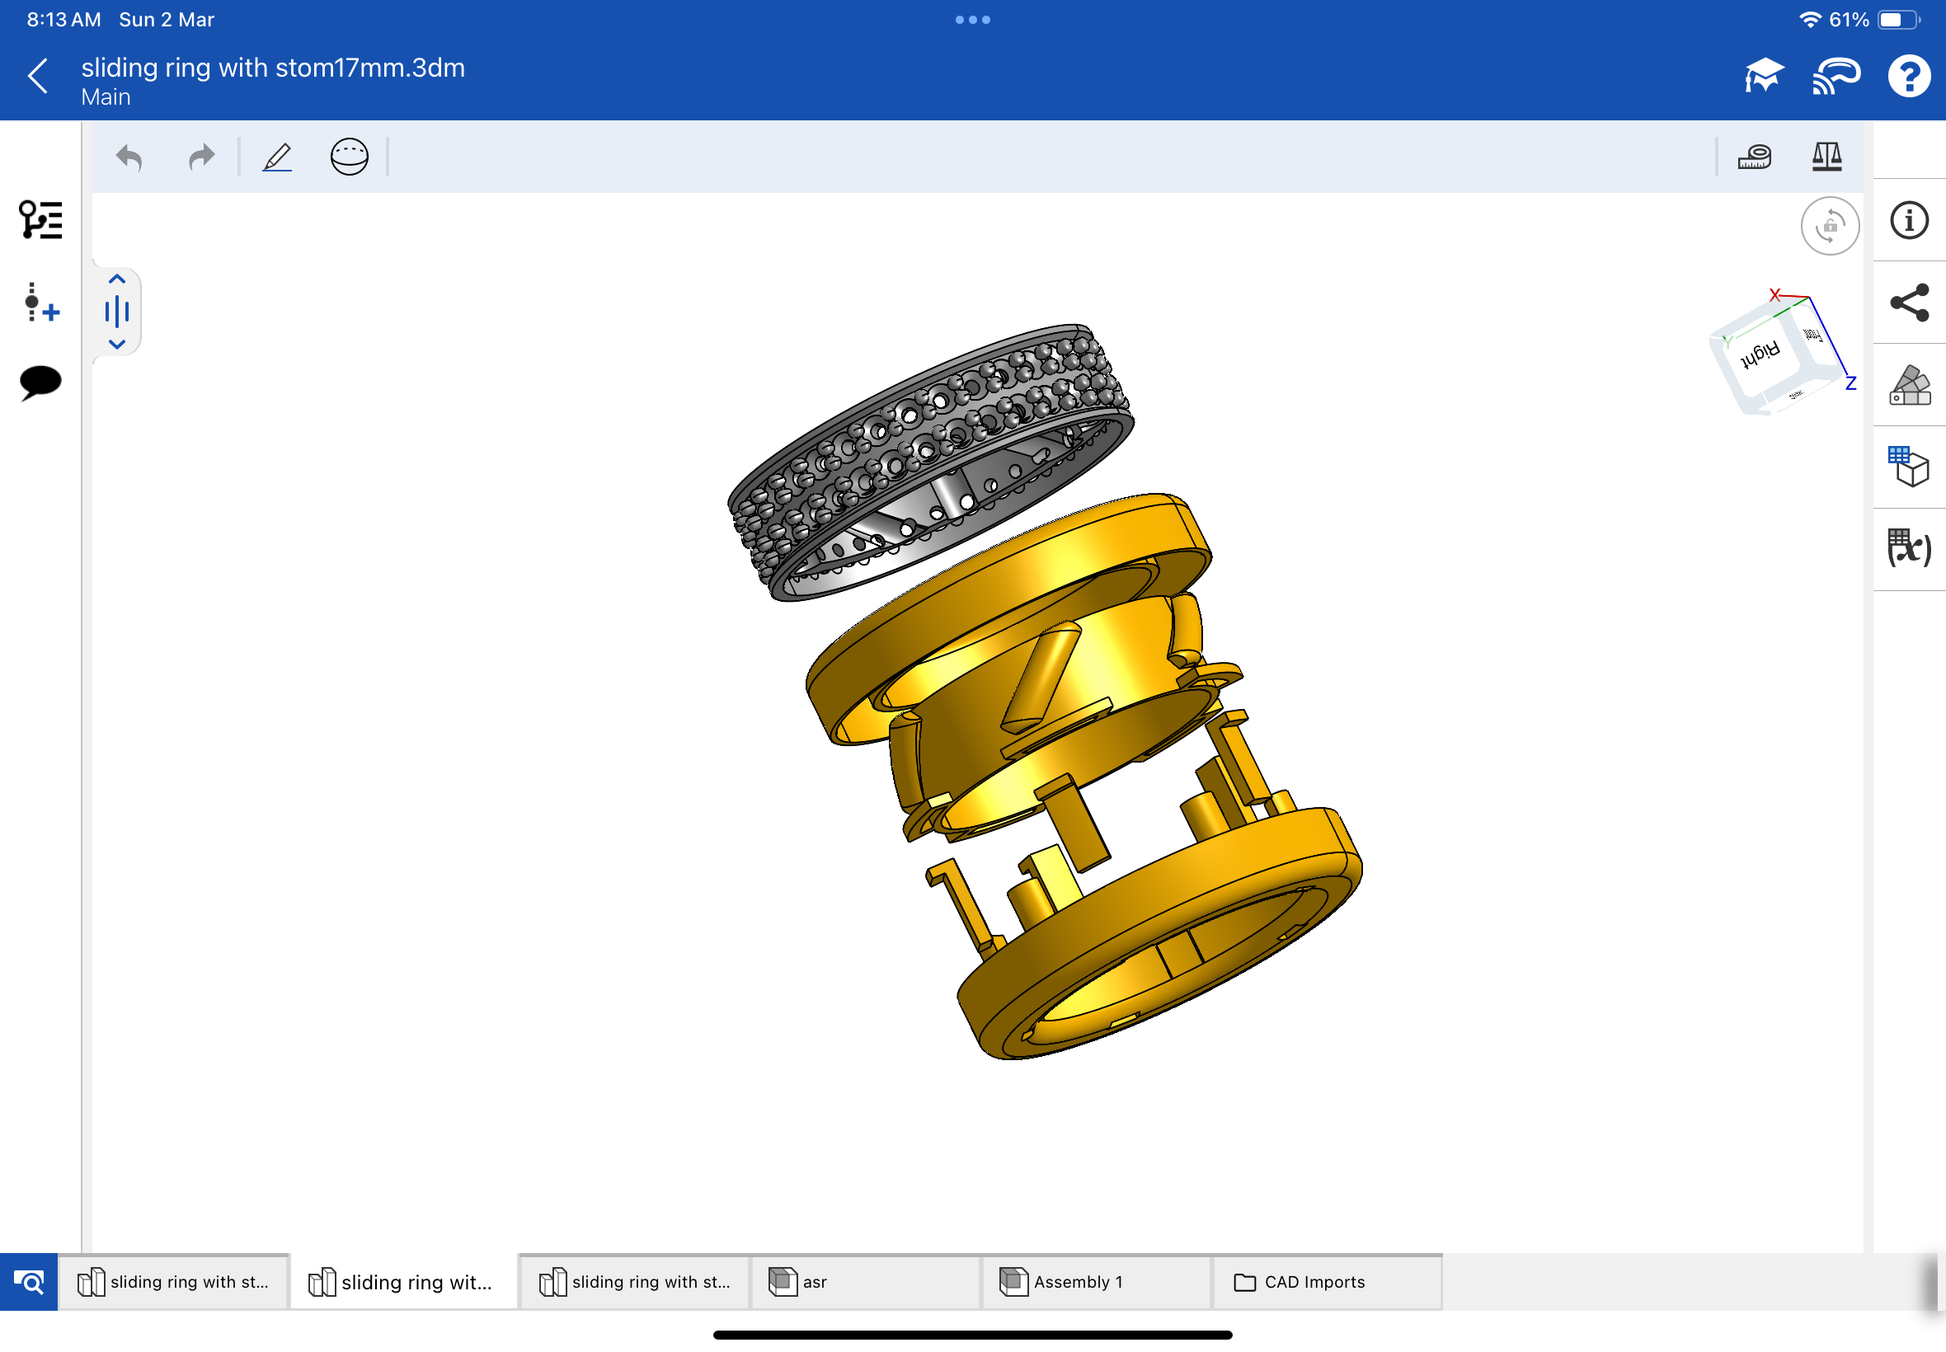This screenshot has height=1352, width=1946.
Task: Open the appearances color panel
Action: (1909, 385)
